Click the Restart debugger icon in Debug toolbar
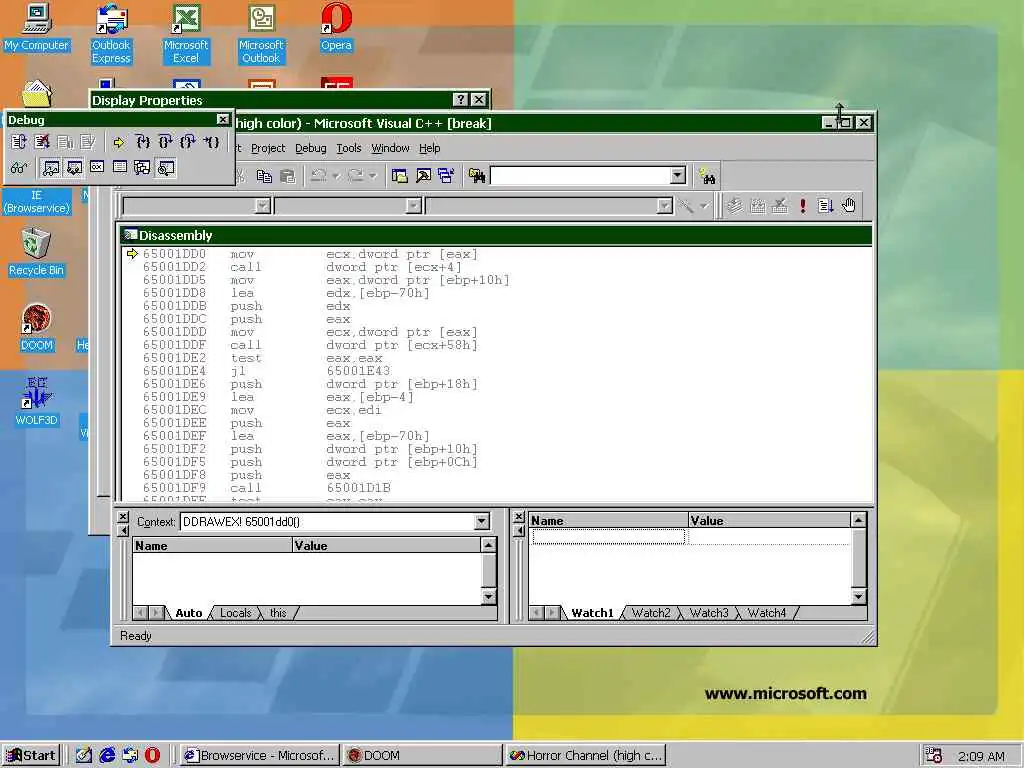 (x=19, y=142)
